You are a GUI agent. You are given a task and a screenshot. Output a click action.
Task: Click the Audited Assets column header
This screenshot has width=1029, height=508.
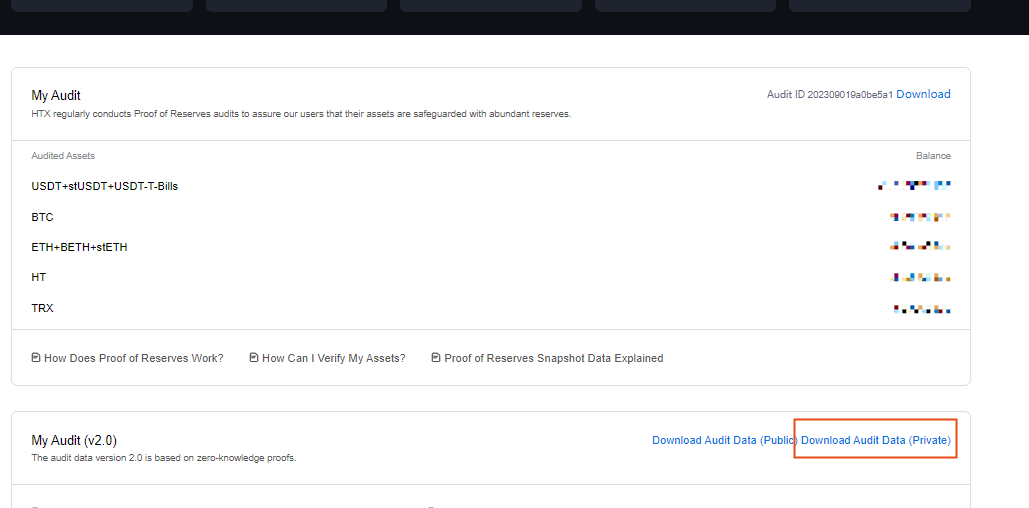coord(63,156)
